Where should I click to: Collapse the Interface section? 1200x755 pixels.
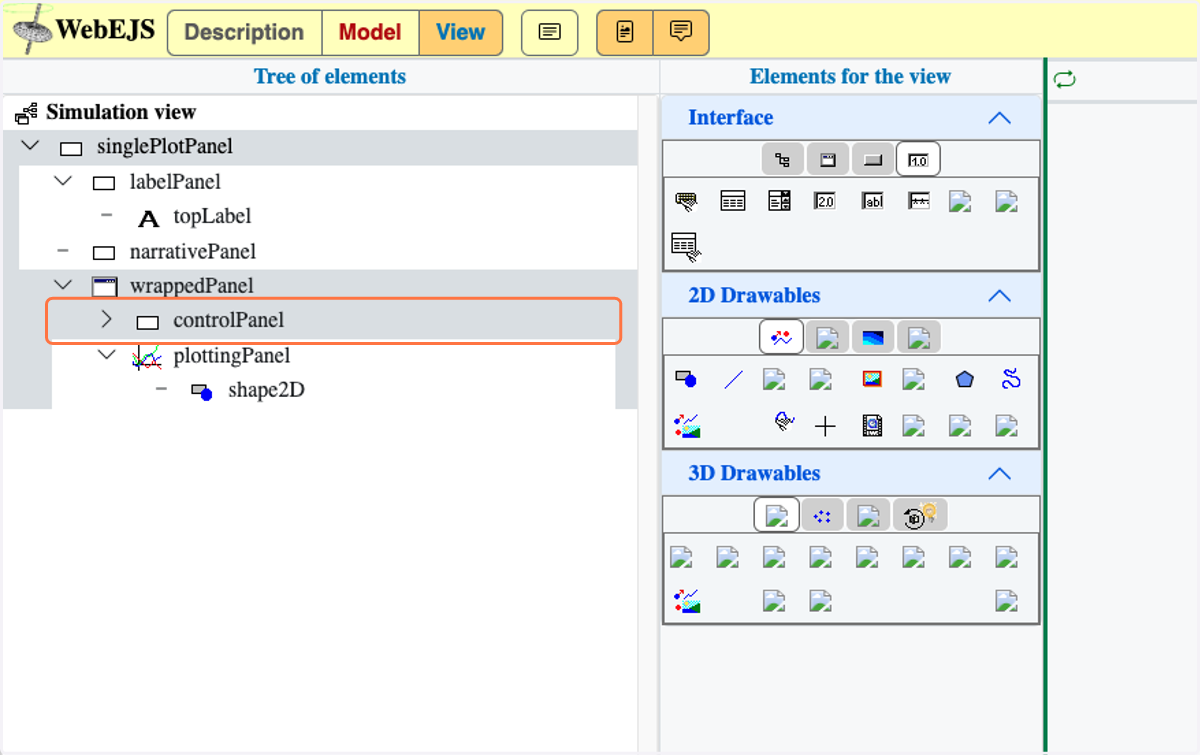(999, 118)
